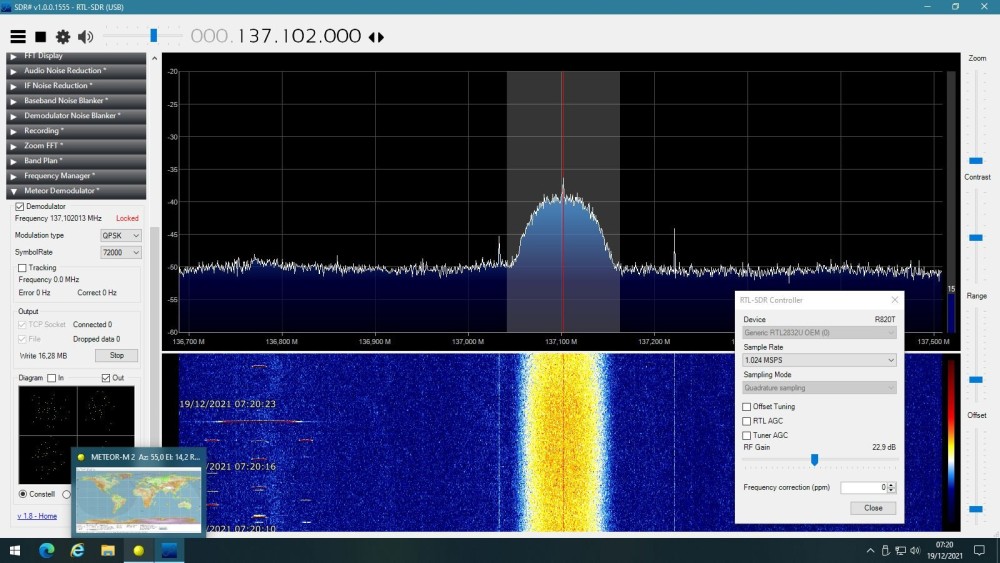The height and width of the screenshot is (563, 1000).
Task: Open the Sampling Mode Quadrature sampling dropdown
Action: pos(820,388)
